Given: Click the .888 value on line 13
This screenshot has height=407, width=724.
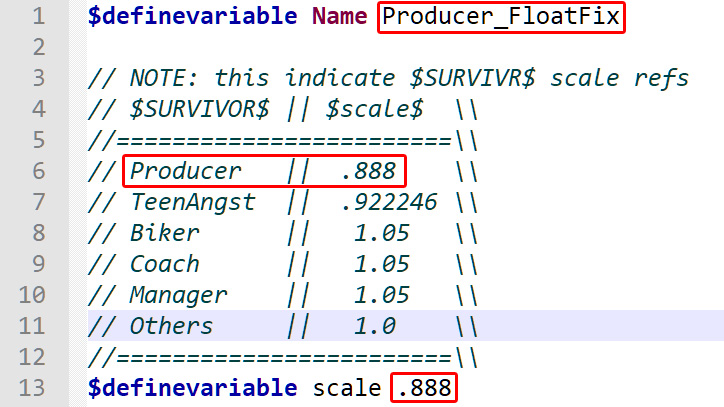Looking at the screenshot, I should [x=423, y=388].
